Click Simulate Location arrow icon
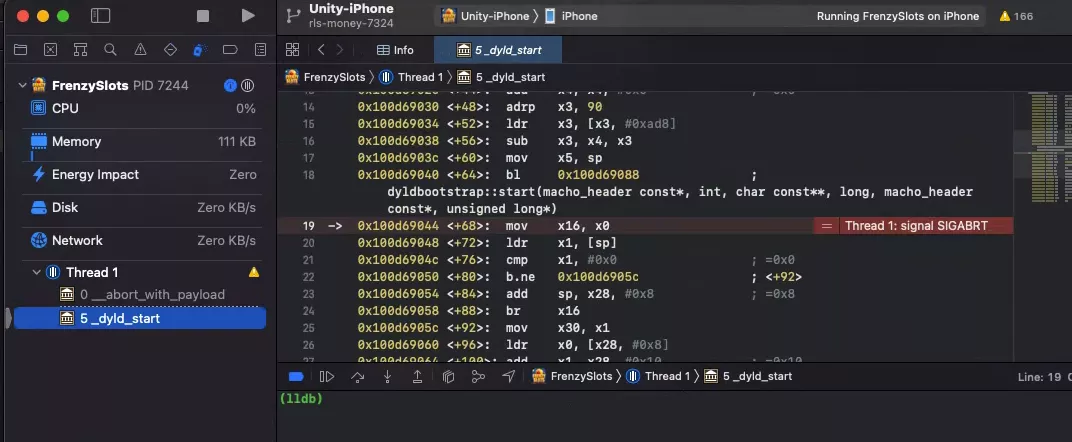This screenshot has height=442, width=1072. (x=509, y=376)
